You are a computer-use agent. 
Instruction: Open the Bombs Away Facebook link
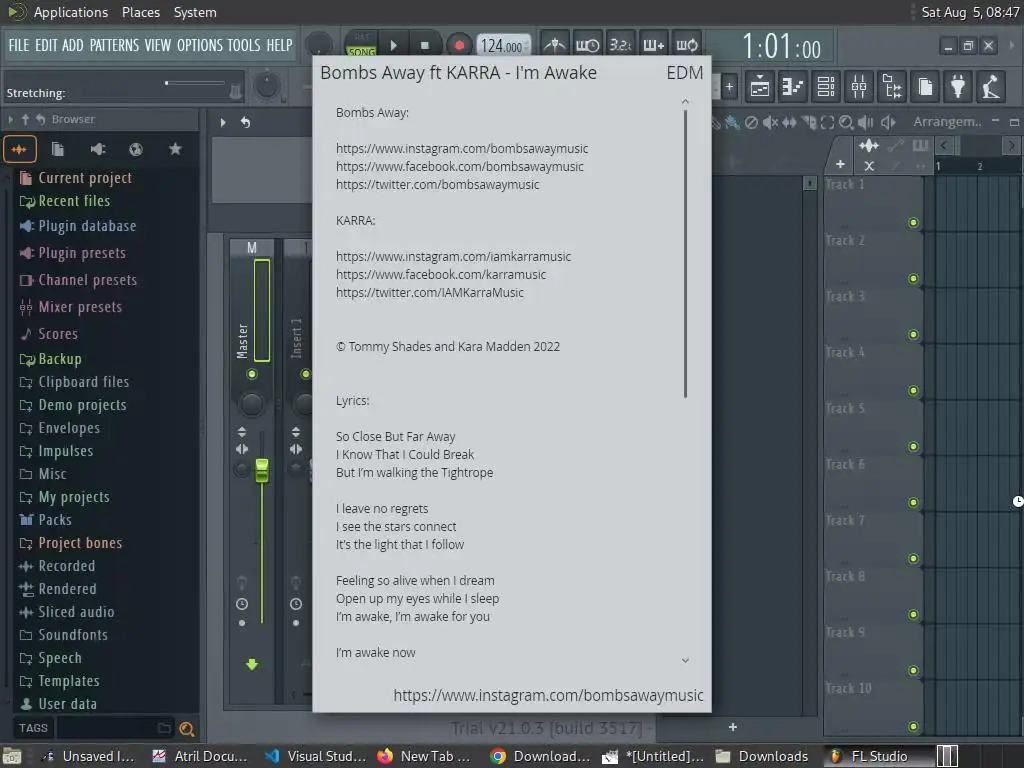point(460,167)
